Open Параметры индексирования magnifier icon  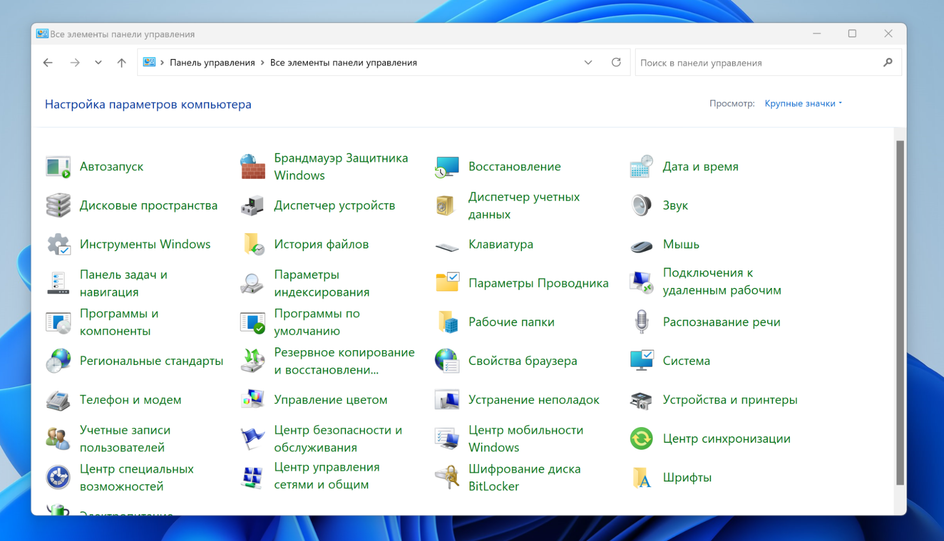252,283
